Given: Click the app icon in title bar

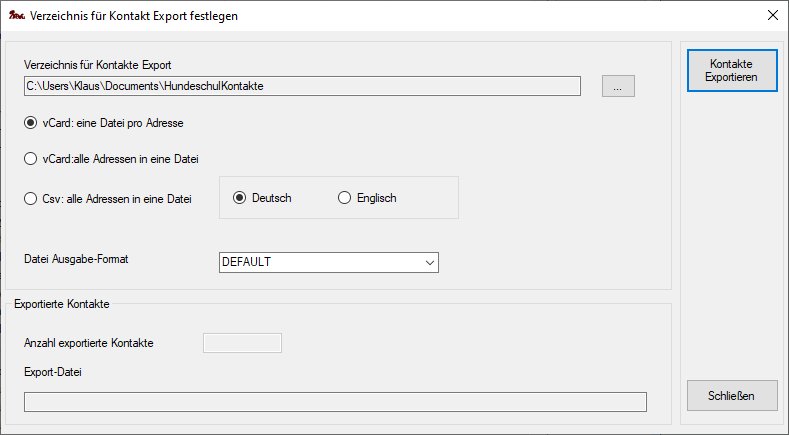Looking at the screenshot, I should 16,16.
